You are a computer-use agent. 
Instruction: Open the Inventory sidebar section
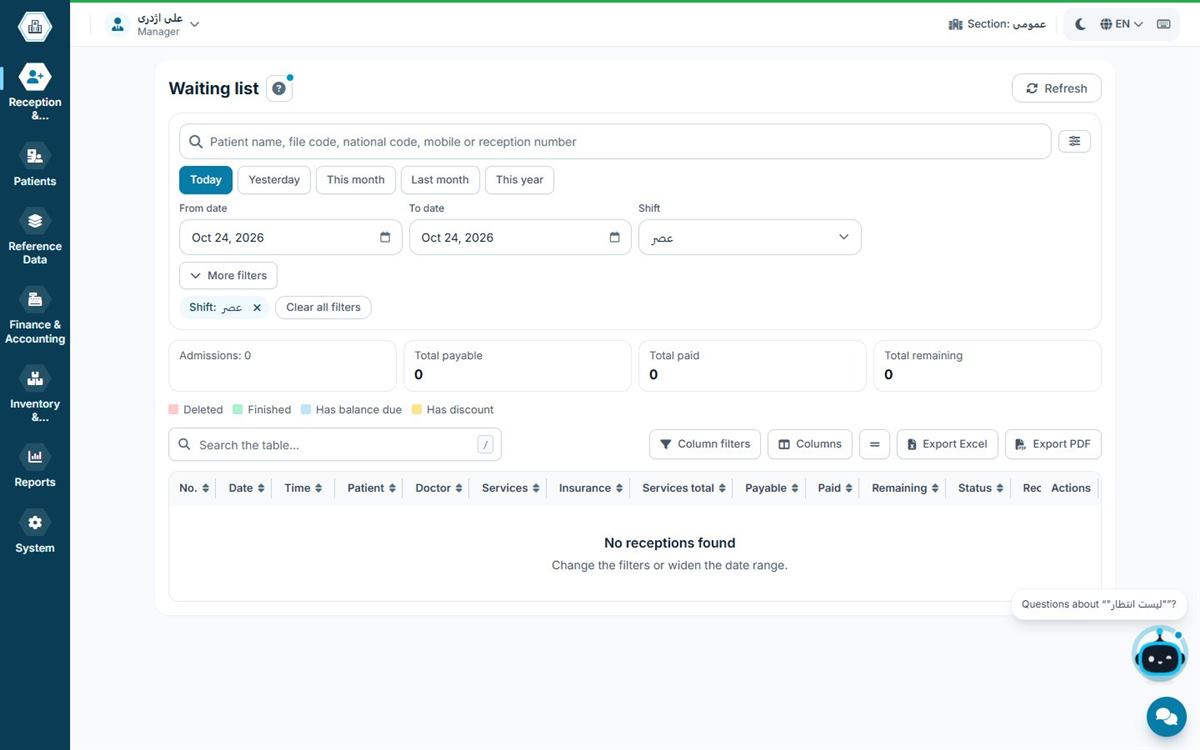click(35, 395)
